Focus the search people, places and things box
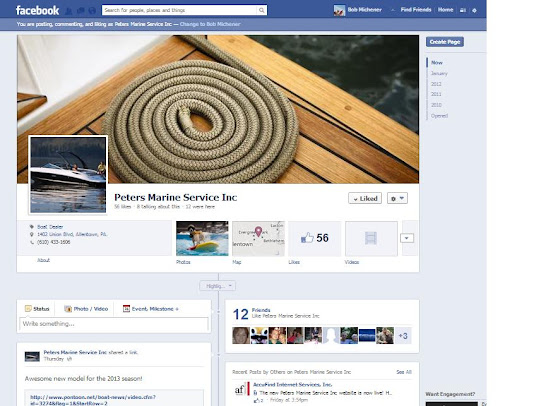The image size is (541, 406). (x=179, y=10)
